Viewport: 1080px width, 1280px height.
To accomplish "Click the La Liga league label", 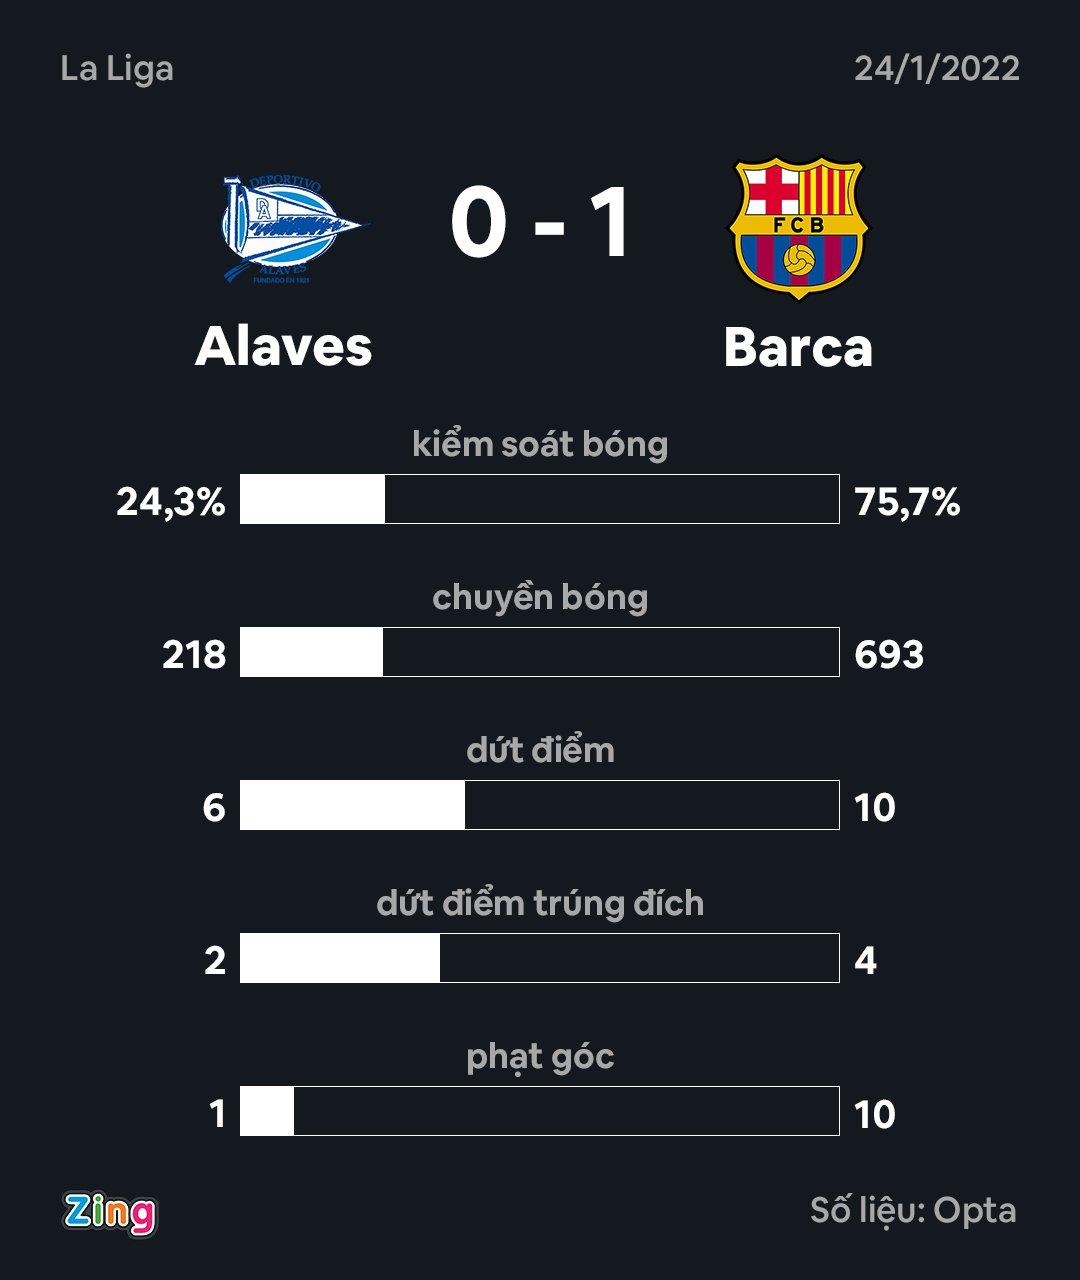I will 117,69.
